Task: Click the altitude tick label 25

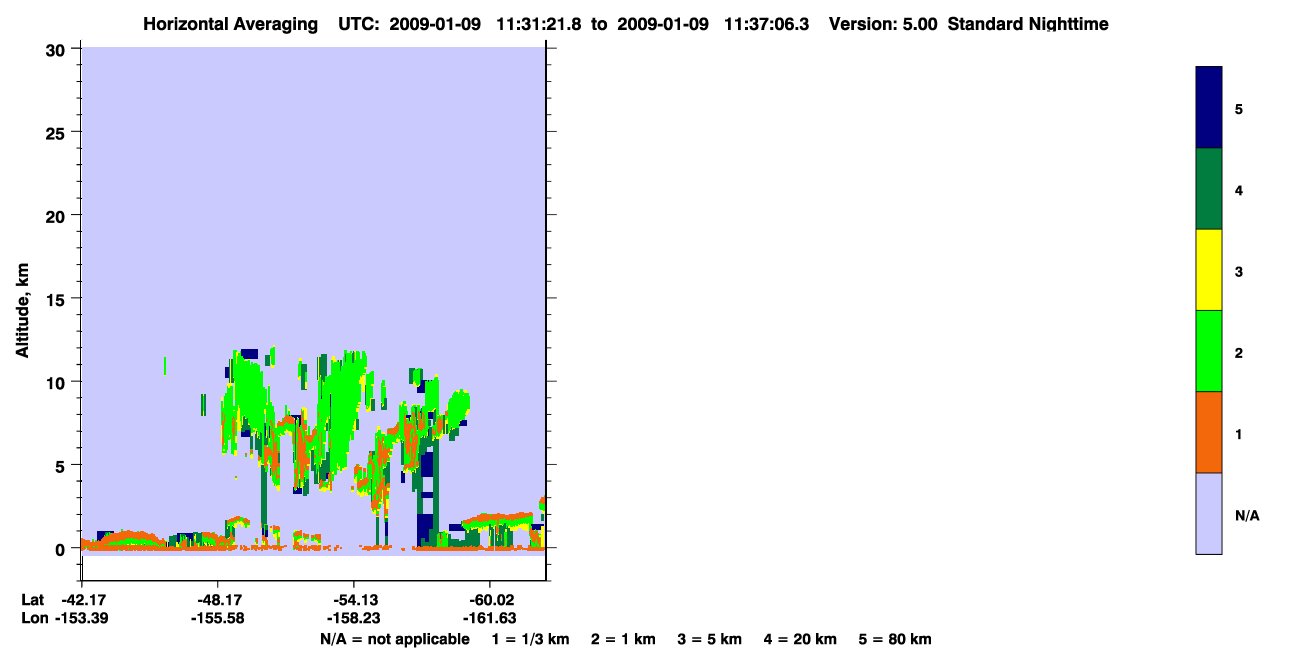Action: click(x=58, y=132)
